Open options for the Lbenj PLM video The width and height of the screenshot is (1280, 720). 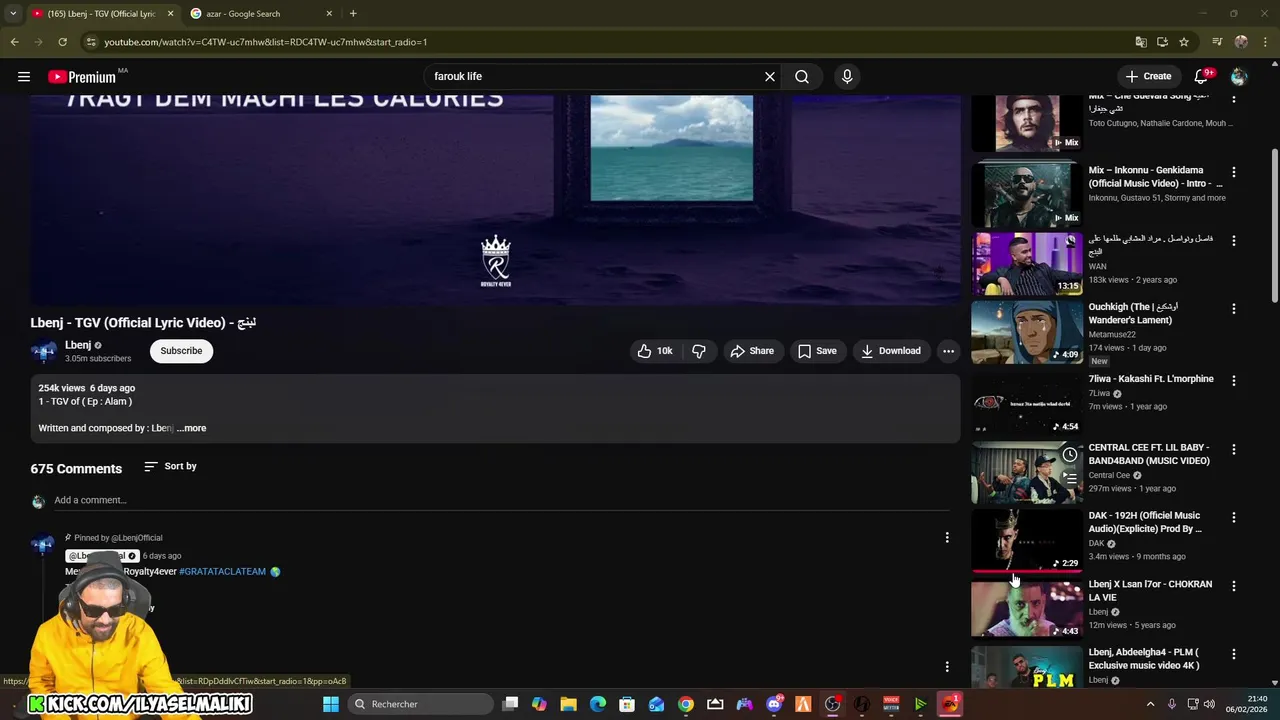click(x=1233, y=654)
